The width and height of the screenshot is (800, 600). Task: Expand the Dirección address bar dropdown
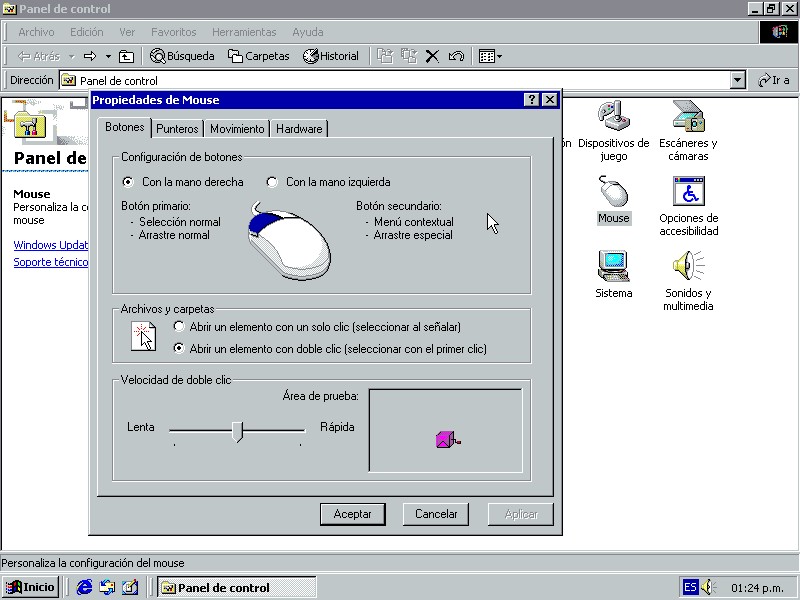point(737,80)
